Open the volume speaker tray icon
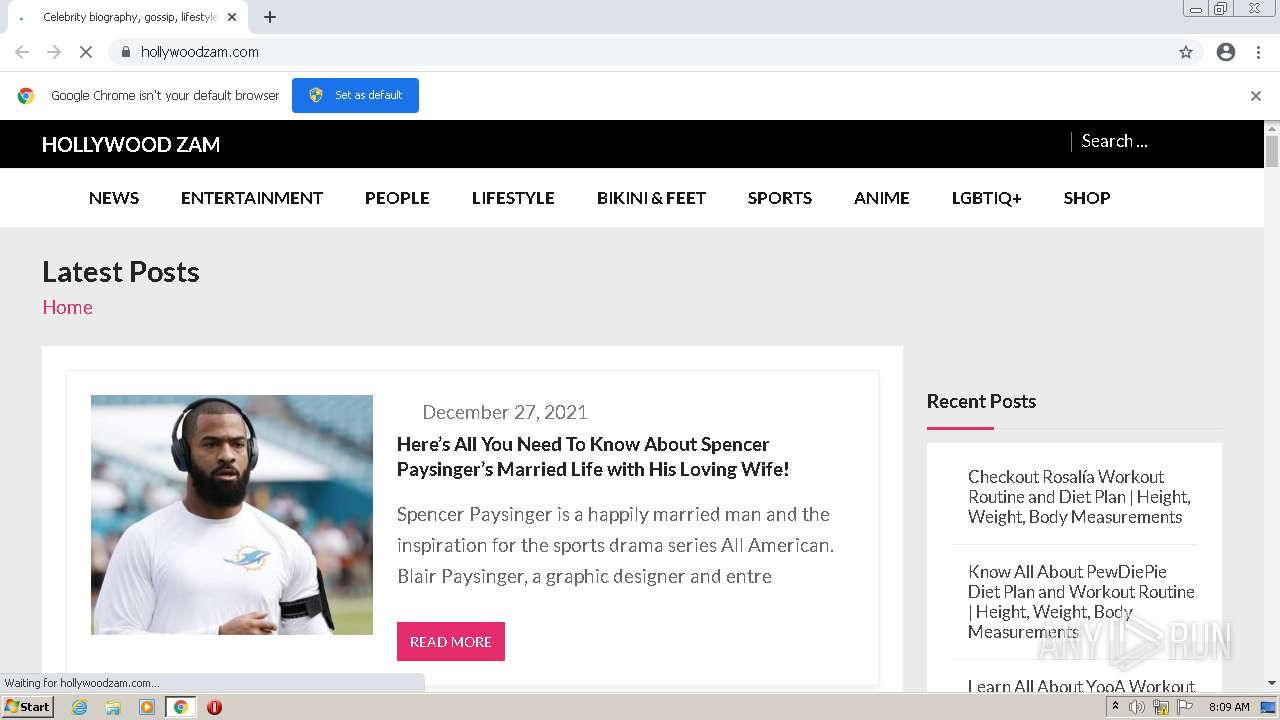1280x720 pixels. coord(1137,707)
